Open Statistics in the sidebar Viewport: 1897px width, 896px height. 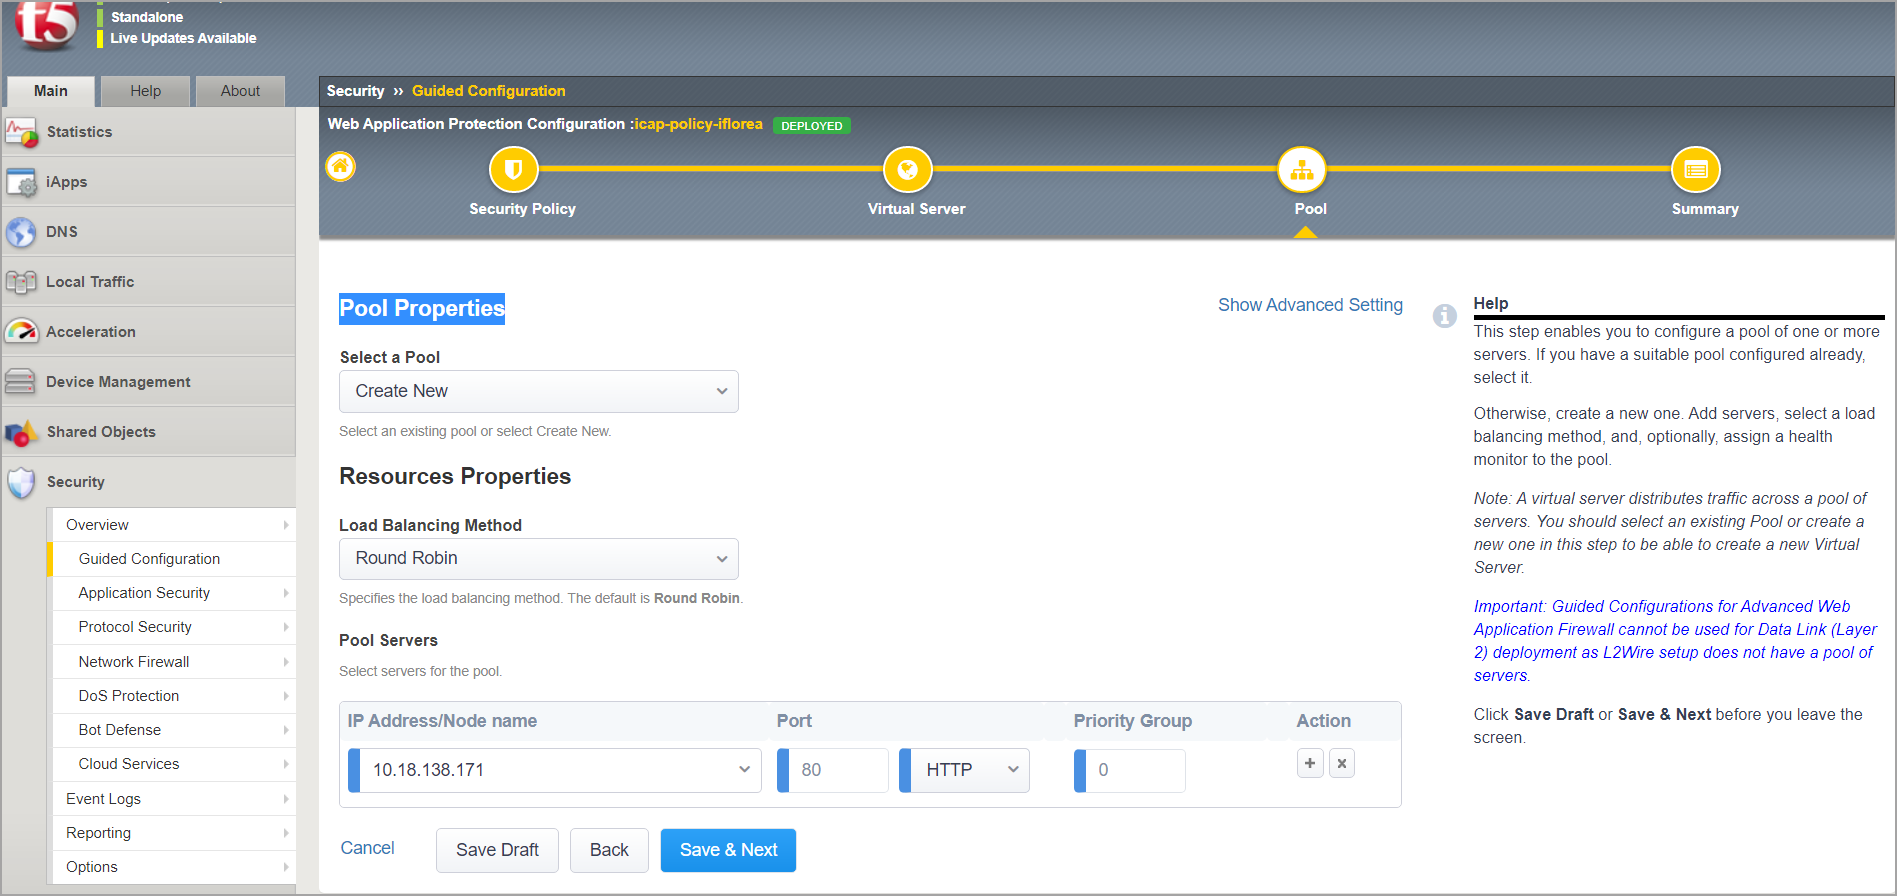(79, 132)
